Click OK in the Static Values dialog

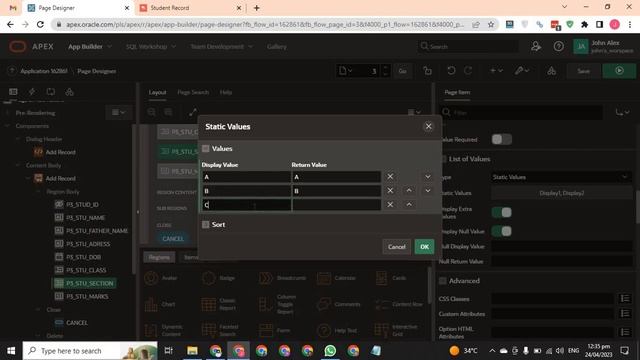point(424,247)
